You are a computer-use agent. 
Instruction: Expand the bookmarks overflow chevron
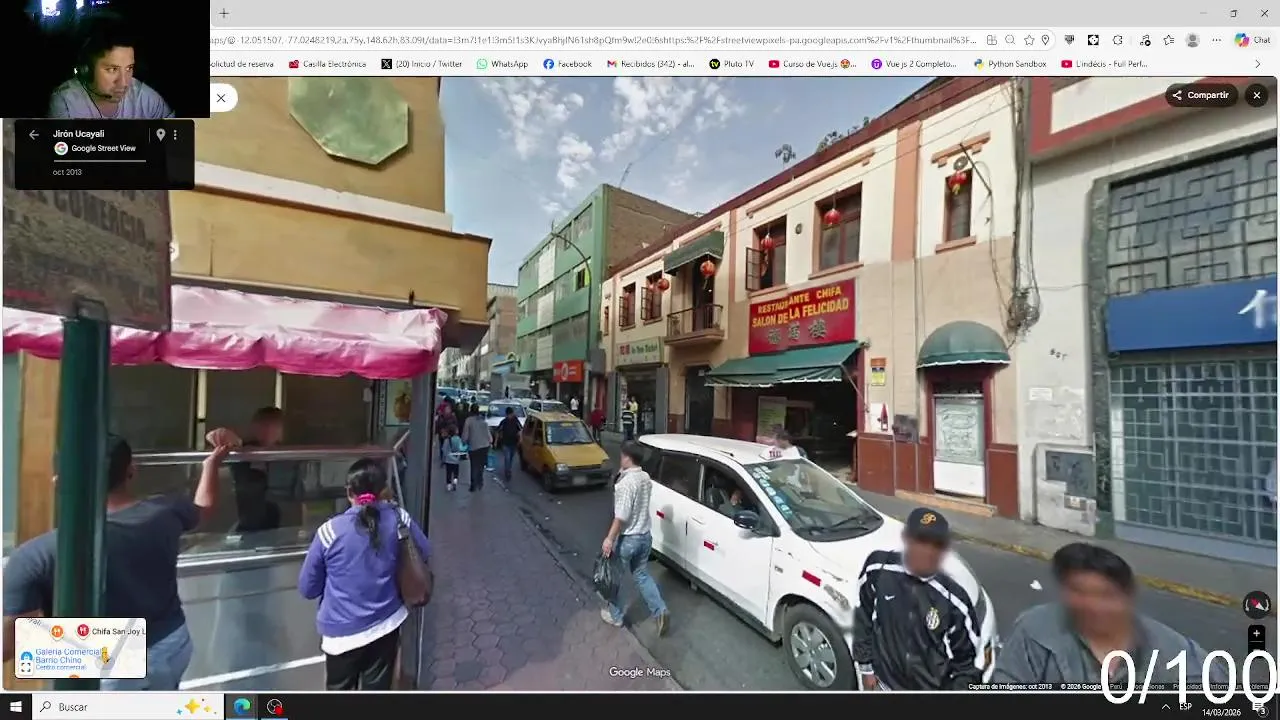click(1258, 64)
